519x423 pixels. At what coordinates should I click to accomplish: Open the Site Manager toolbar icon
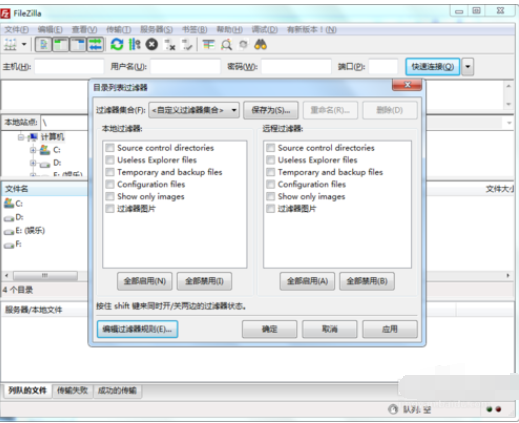10,44
